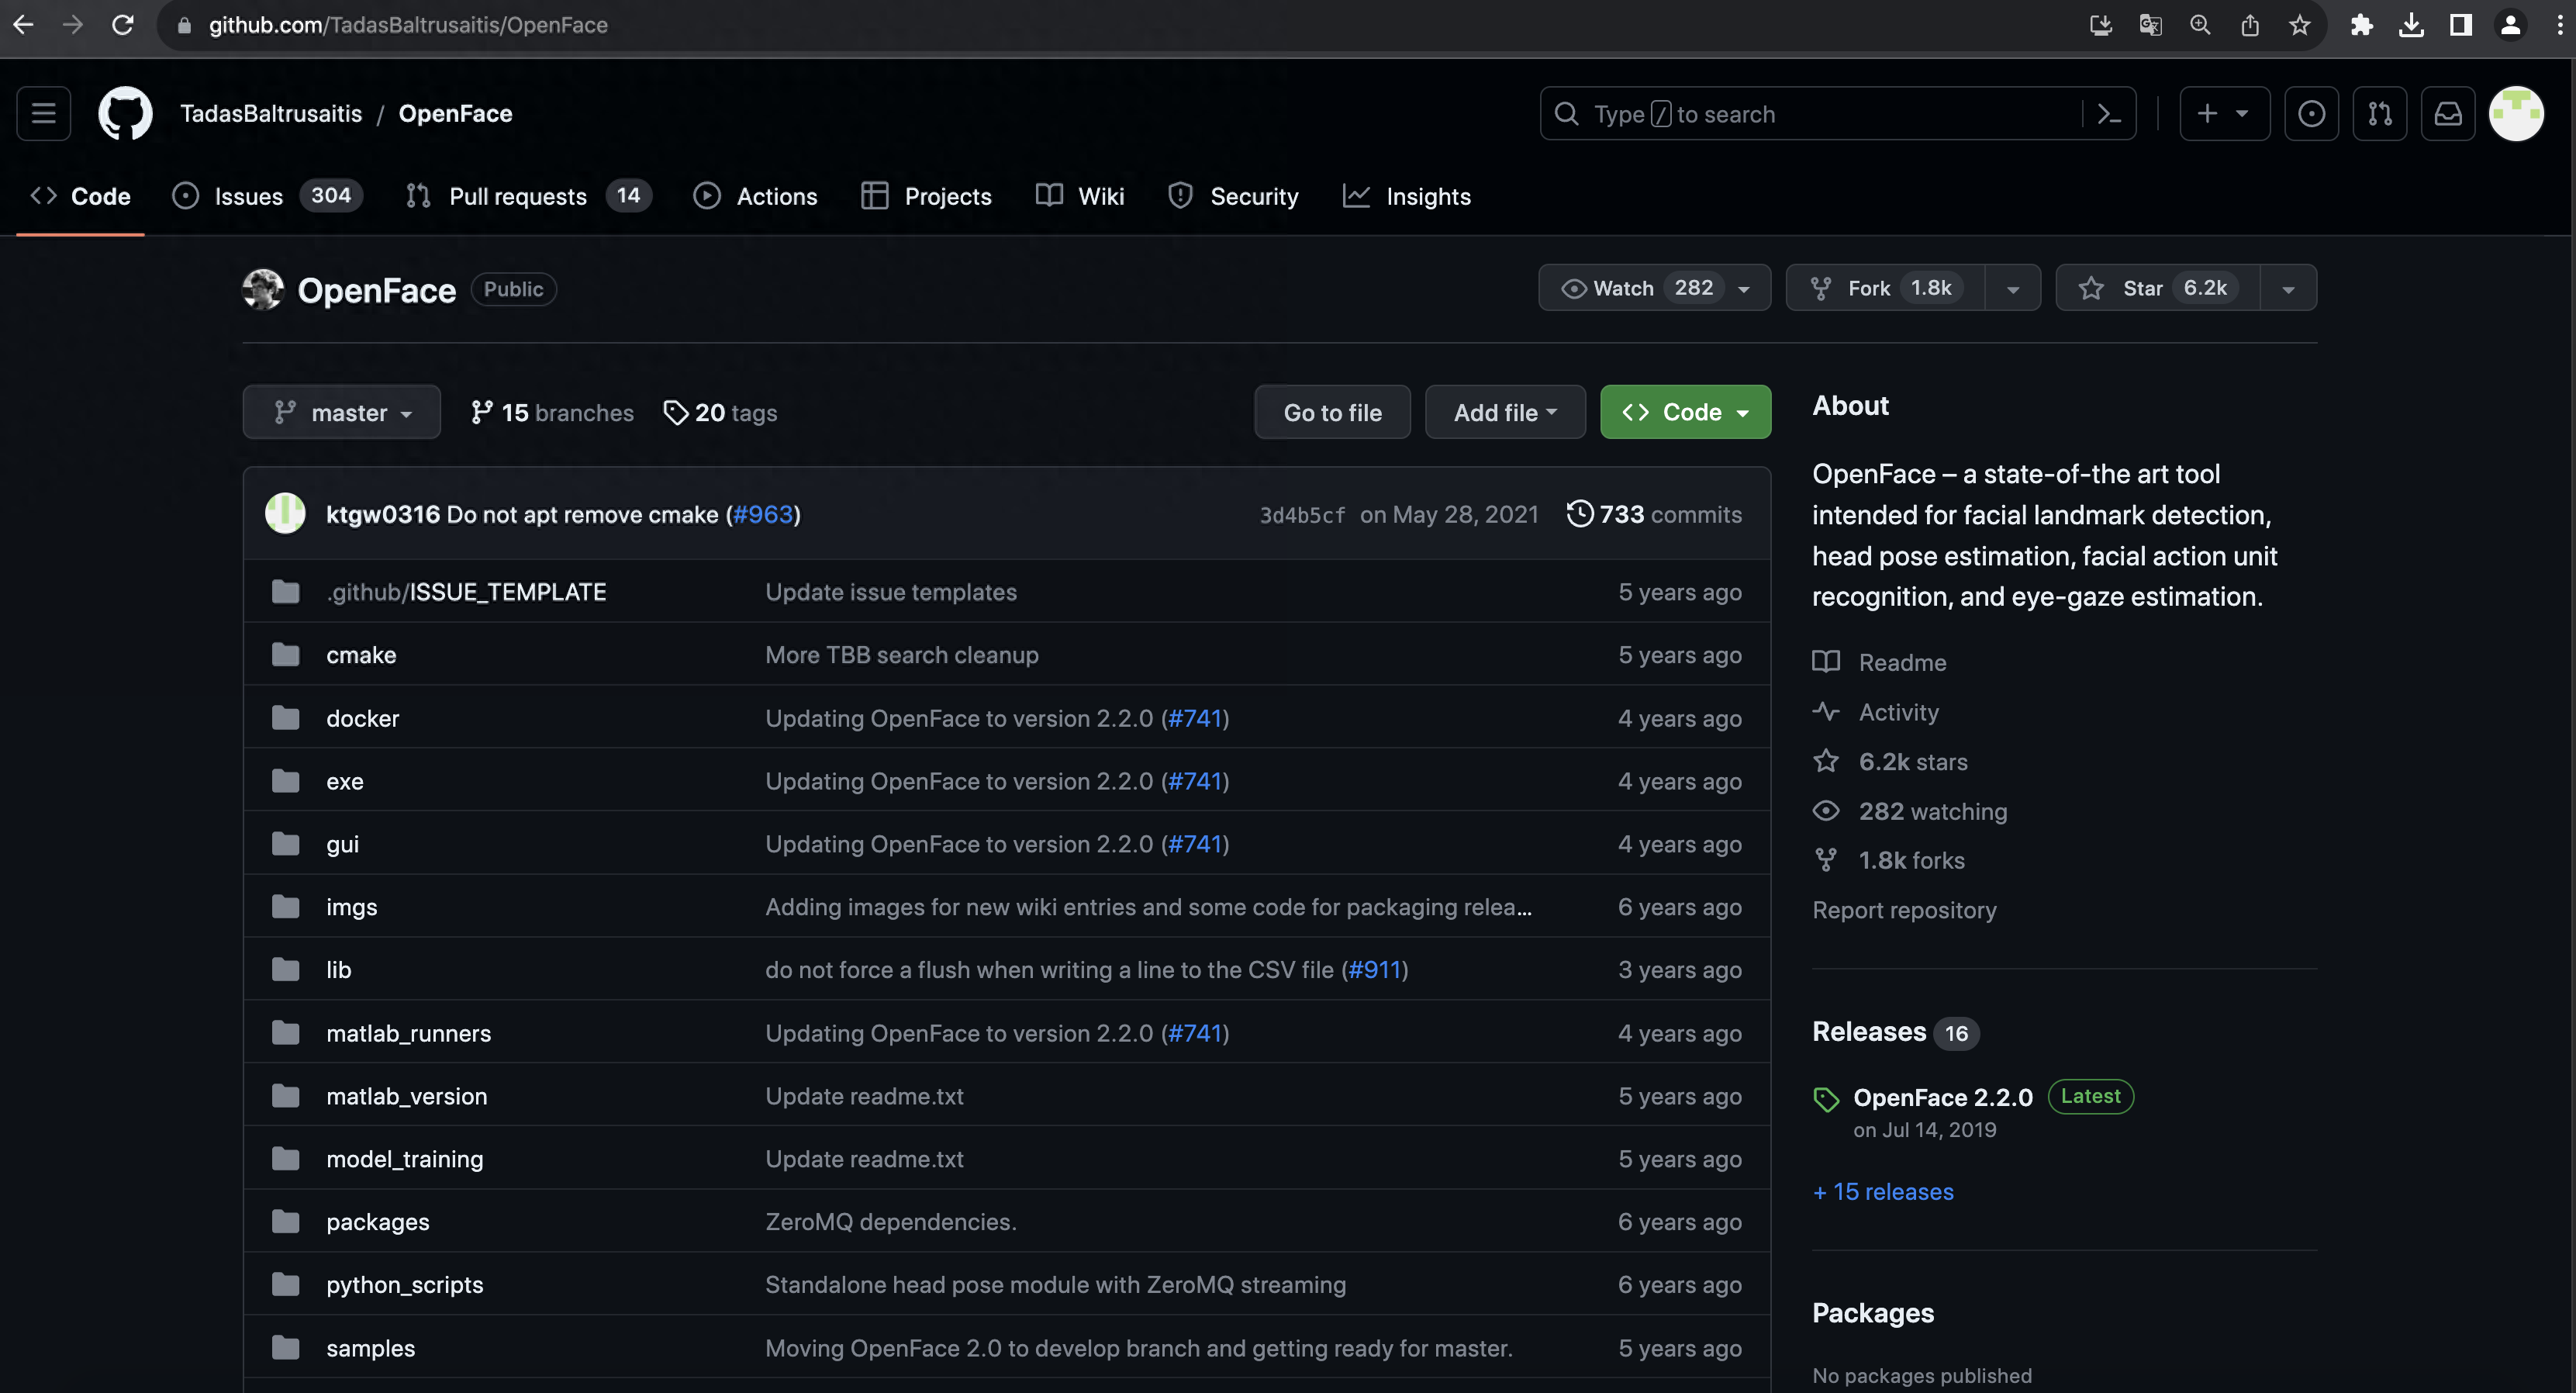Click the install app icon in address bar
2576x1393 pixels.
tap(2101, 25)
